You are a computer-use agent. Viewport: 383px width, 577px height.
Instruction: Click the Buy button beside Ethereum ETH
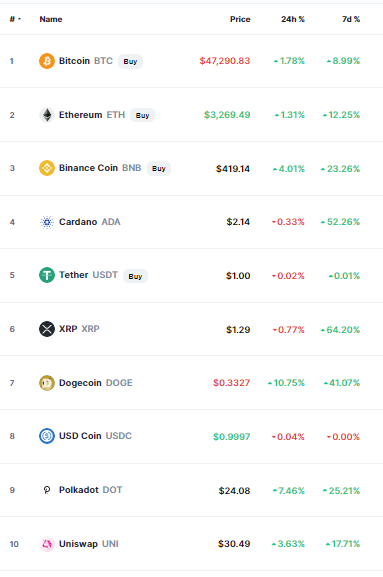[x=142, y=115]
